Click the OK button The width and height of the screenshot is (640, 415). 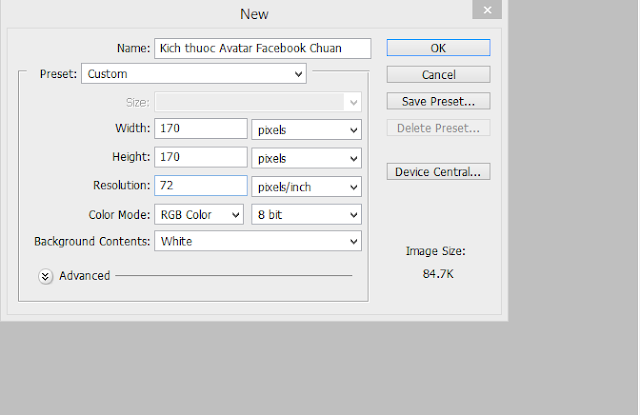click(438, 48)
